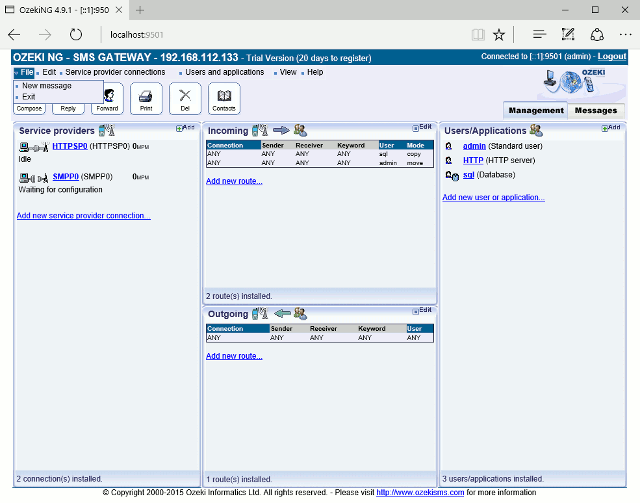
Task: Click User column header in Outgoing table
Action: pyautogui.click(x=420, y=329)
